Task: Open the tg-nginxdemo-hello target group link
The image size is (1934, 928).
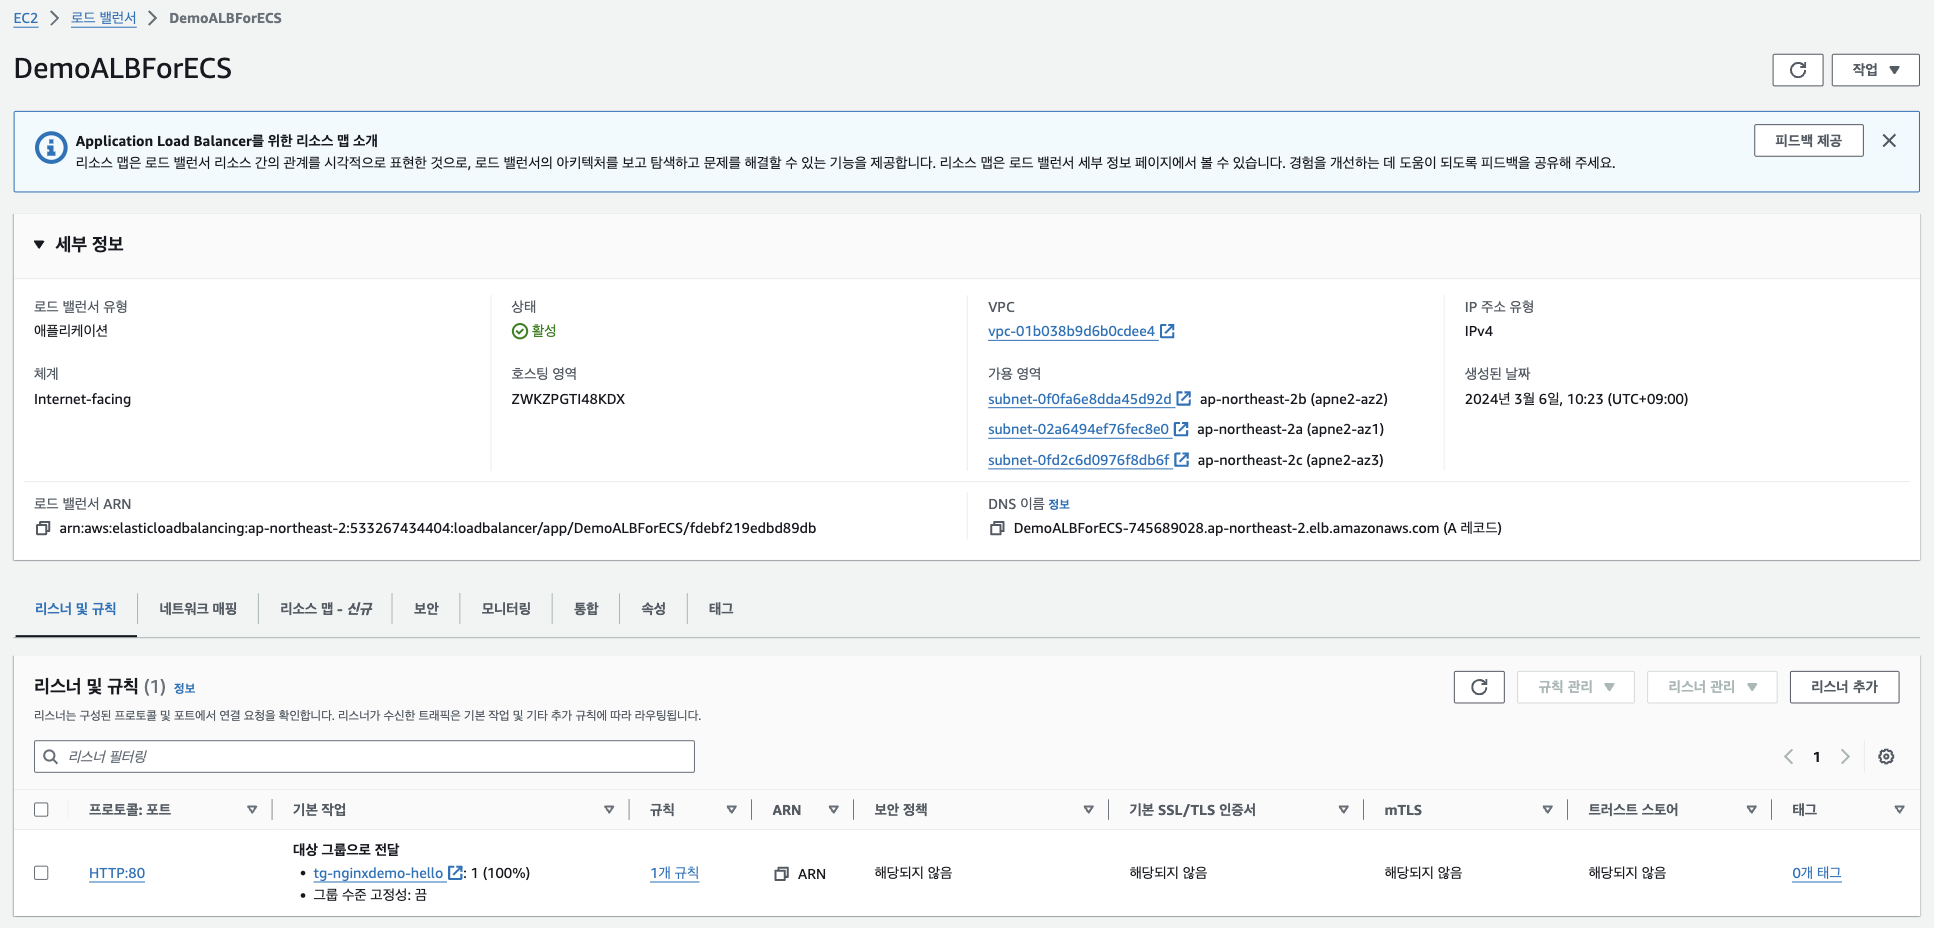Action: click(x=378, y=873)
